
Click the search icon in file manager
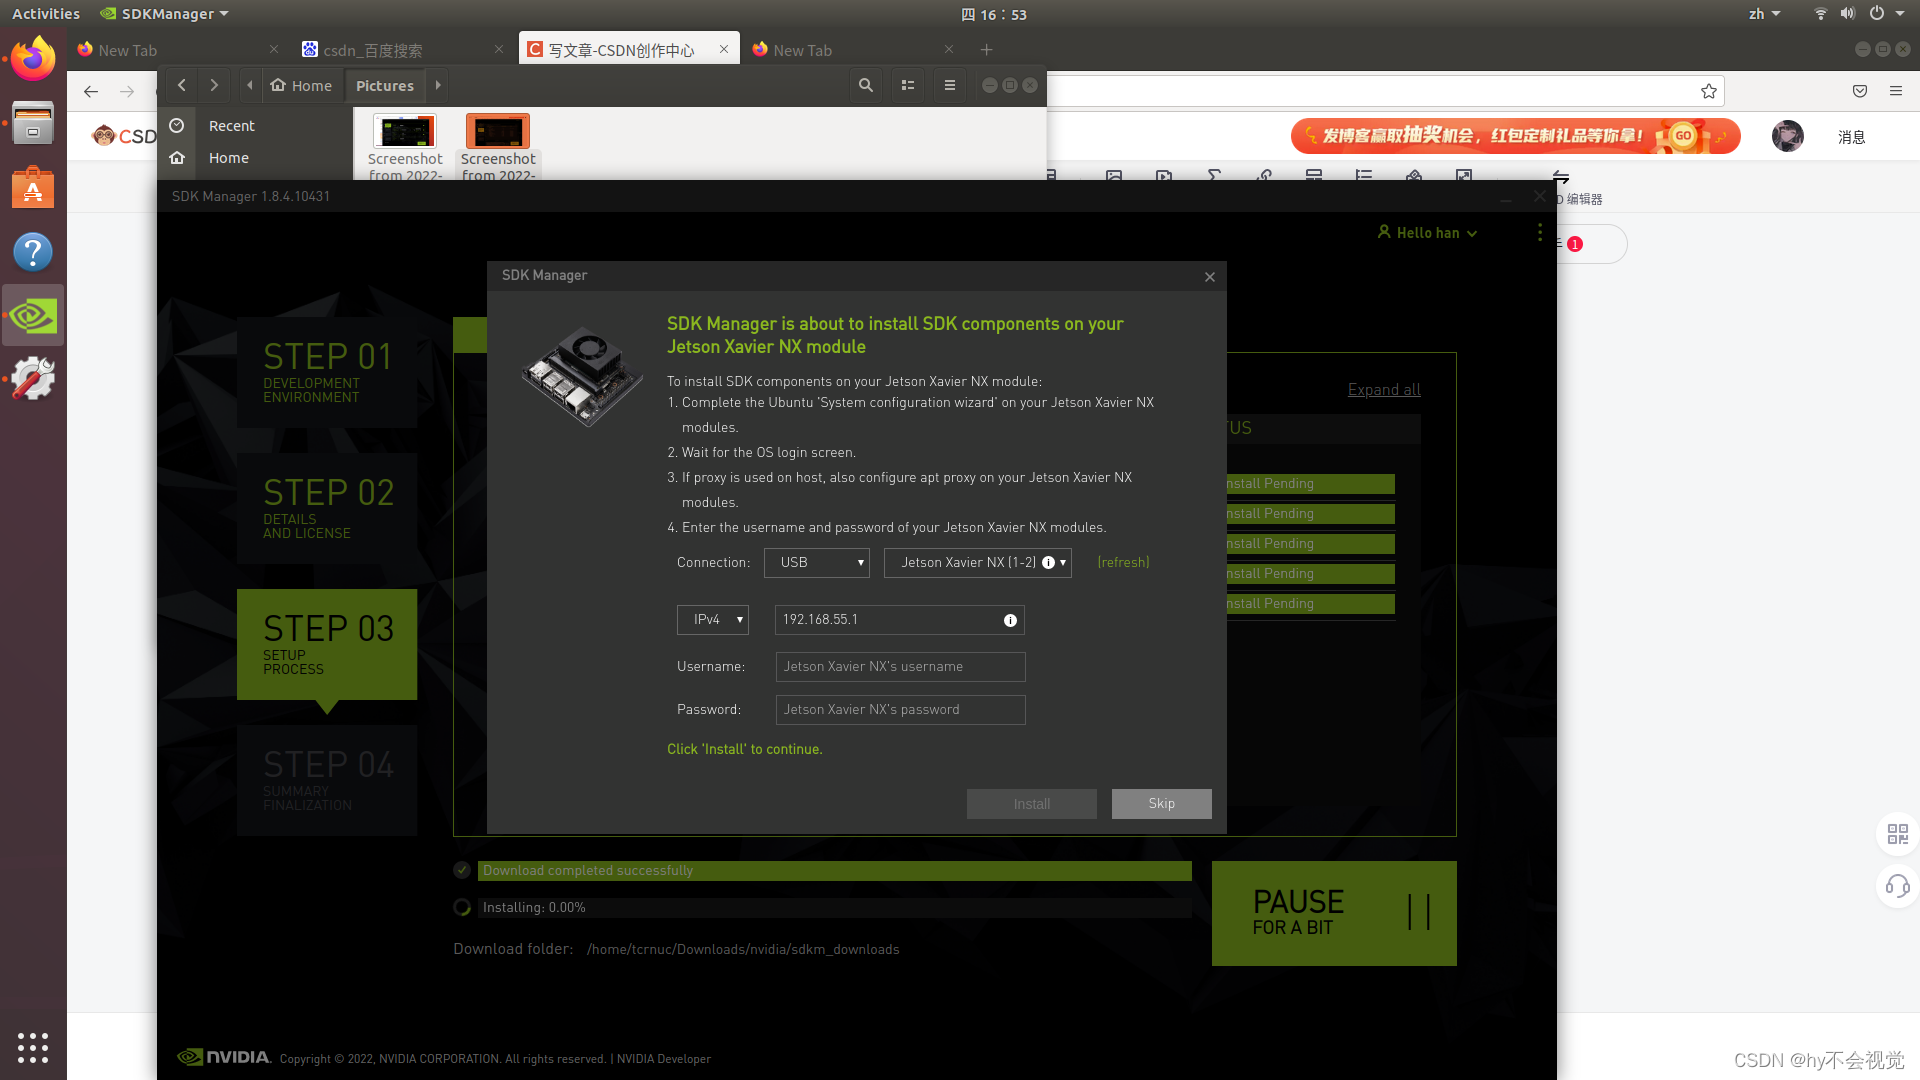pyautogui.click(x=866, y=86)
